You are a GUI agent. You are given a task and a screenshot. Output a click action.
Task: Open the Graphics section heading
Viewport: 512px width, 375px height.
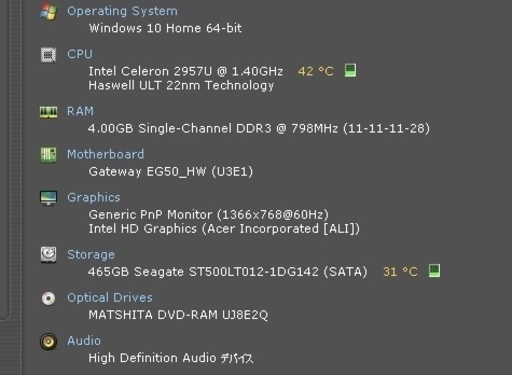pyautogui.click(x=94, y=197)
